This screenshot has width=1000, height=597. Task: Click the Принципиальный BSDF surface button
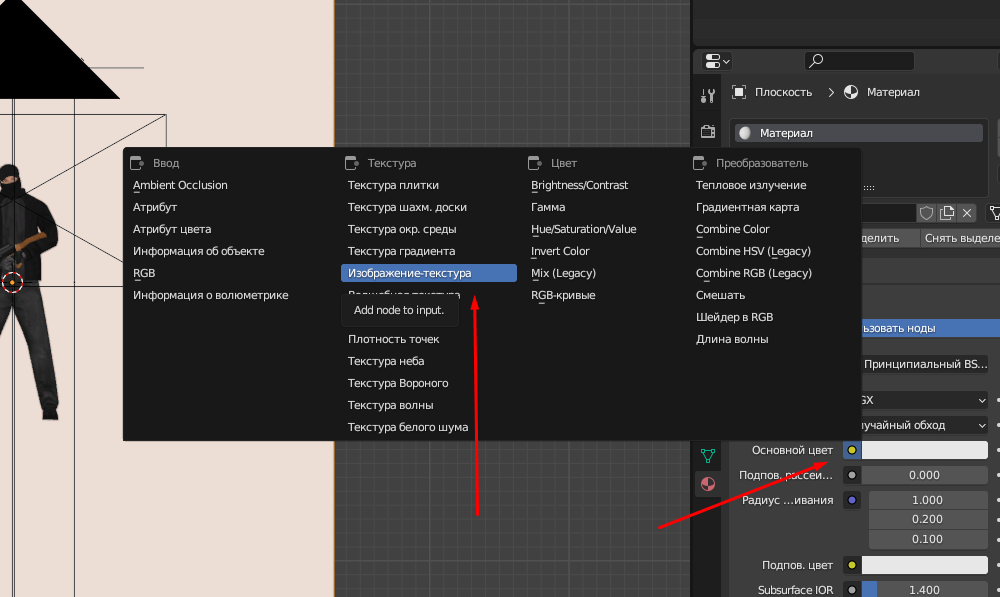click(x=924, y=364)
